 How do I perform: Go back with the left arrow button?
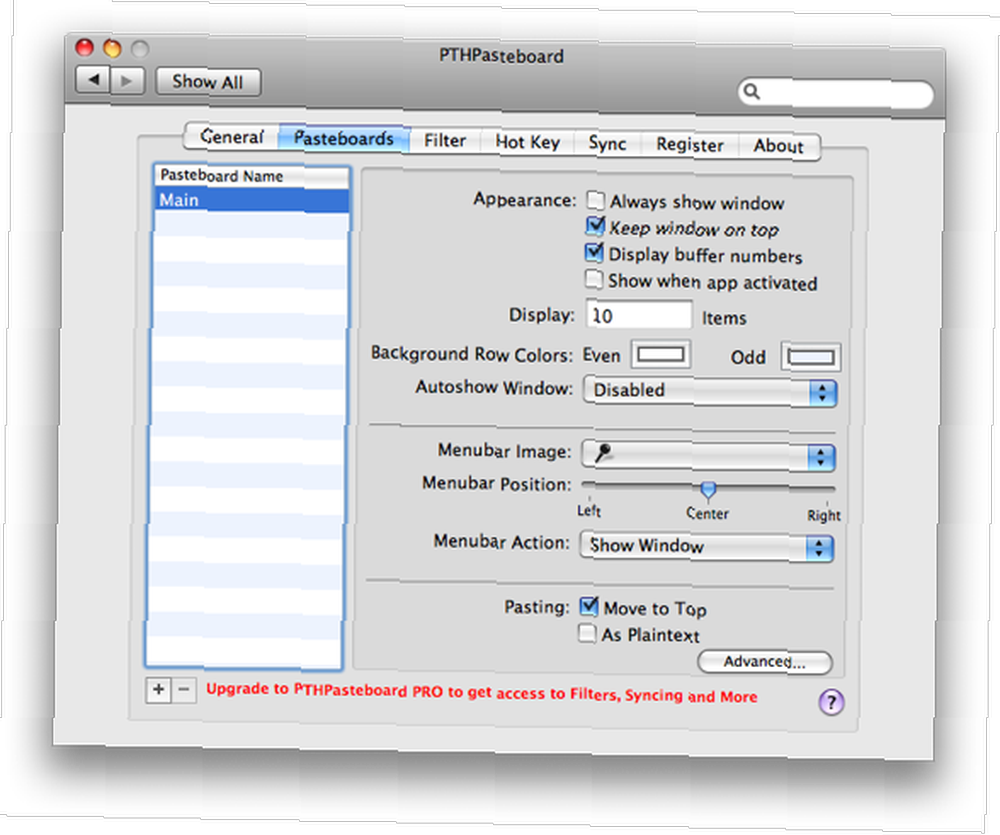(93, 80)
